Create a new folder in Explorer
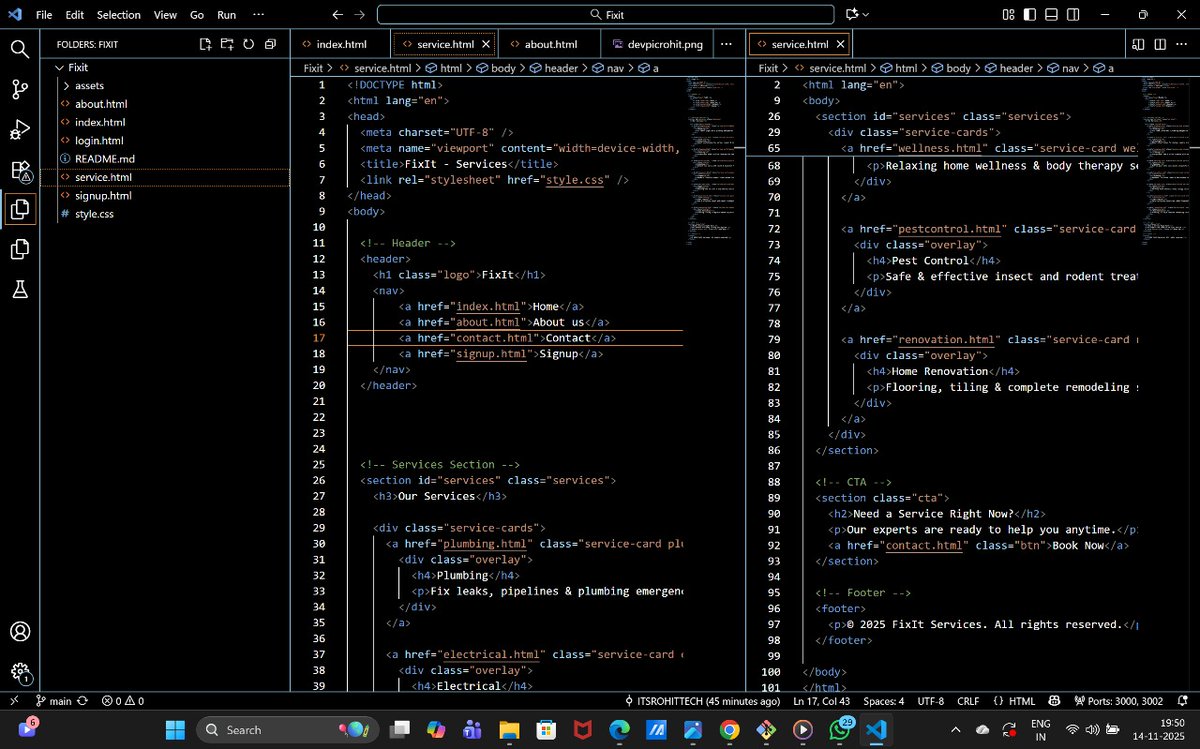This screenshot has height=749, width=1200. click(227, 44)
